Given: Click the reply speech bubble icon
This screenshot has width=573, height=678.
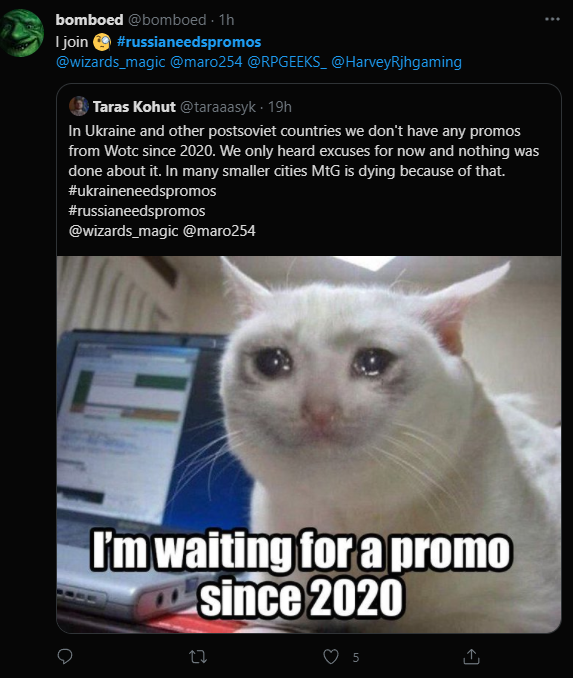Looking at the screenshot, I should [x=65, y=656].
